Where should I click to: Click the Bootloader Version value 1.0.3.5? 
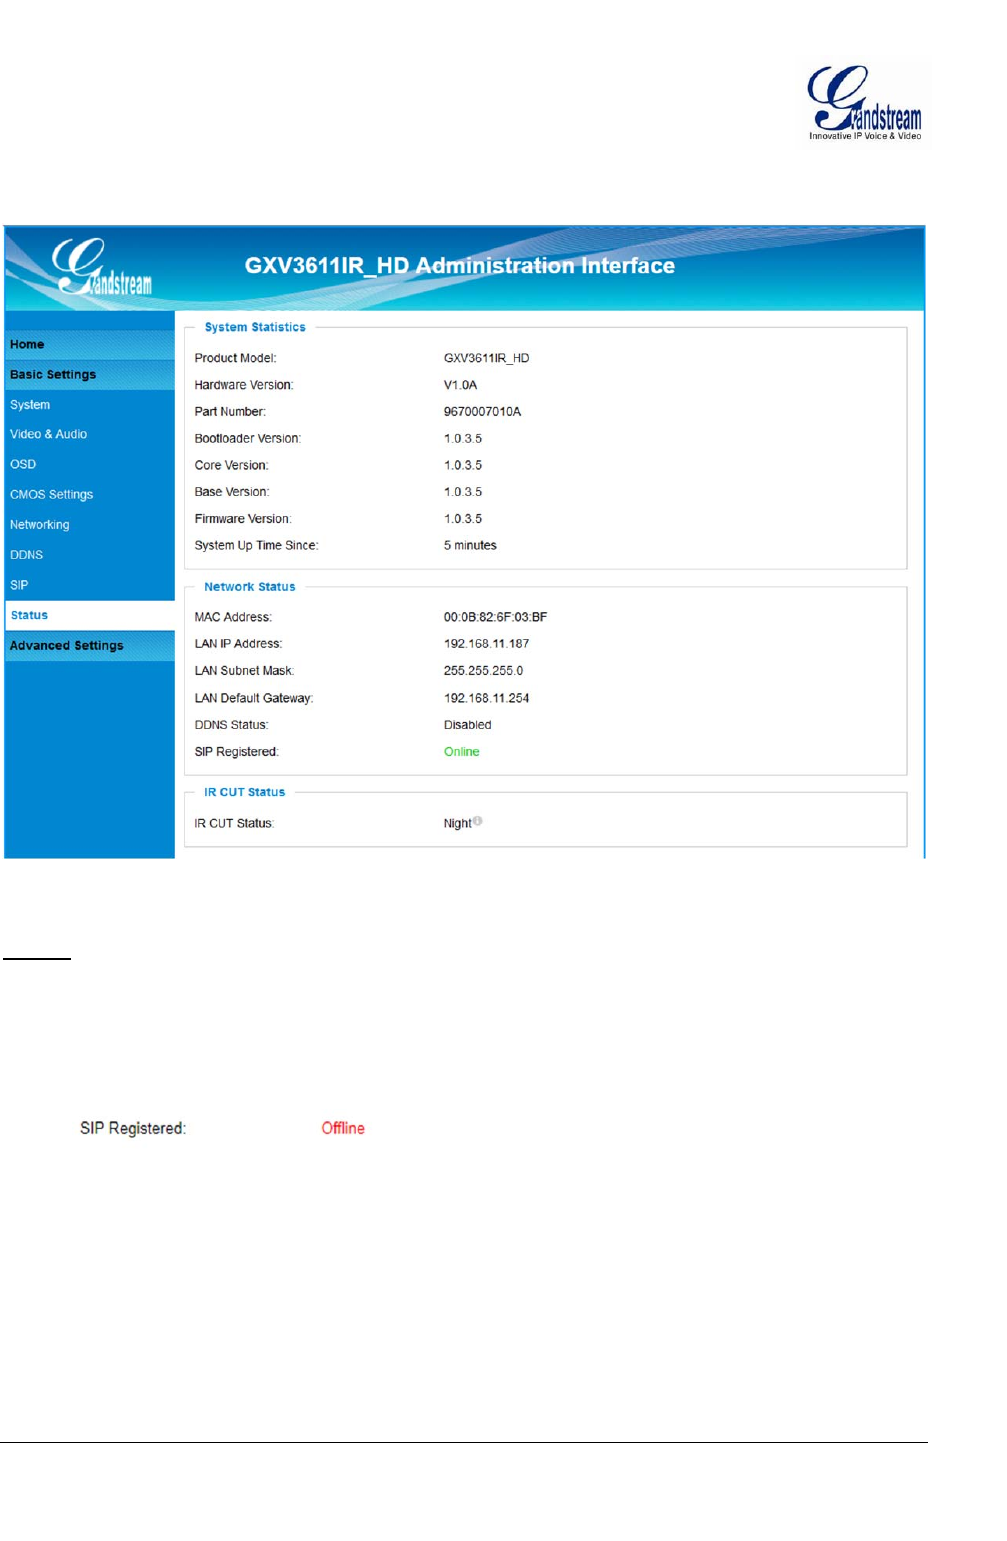(x=463, y=439)
